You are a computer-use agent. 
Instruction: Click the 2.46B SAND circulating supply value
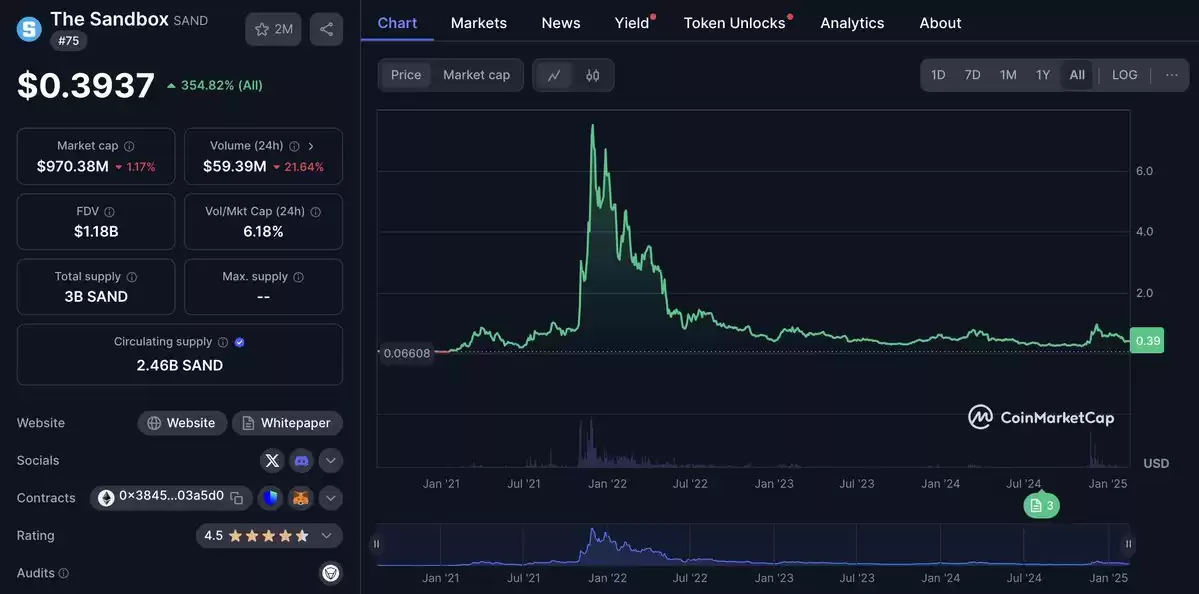180,365
